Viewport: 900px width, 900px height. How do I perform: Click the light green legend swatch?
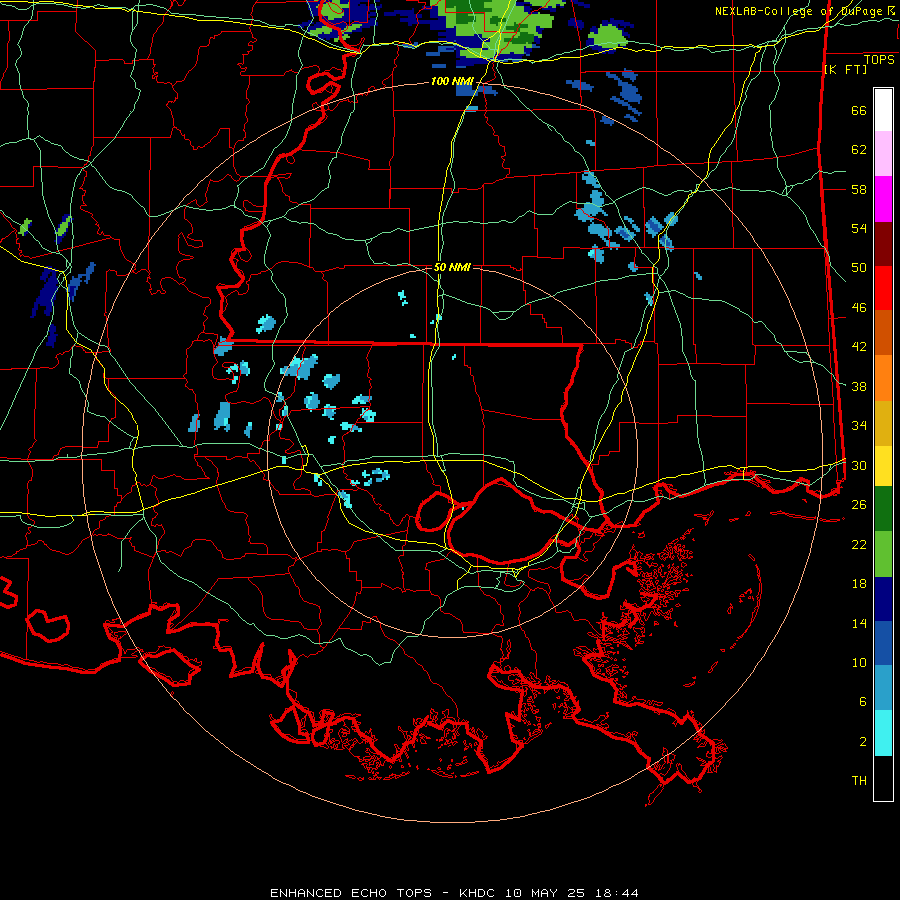point(883,554)
